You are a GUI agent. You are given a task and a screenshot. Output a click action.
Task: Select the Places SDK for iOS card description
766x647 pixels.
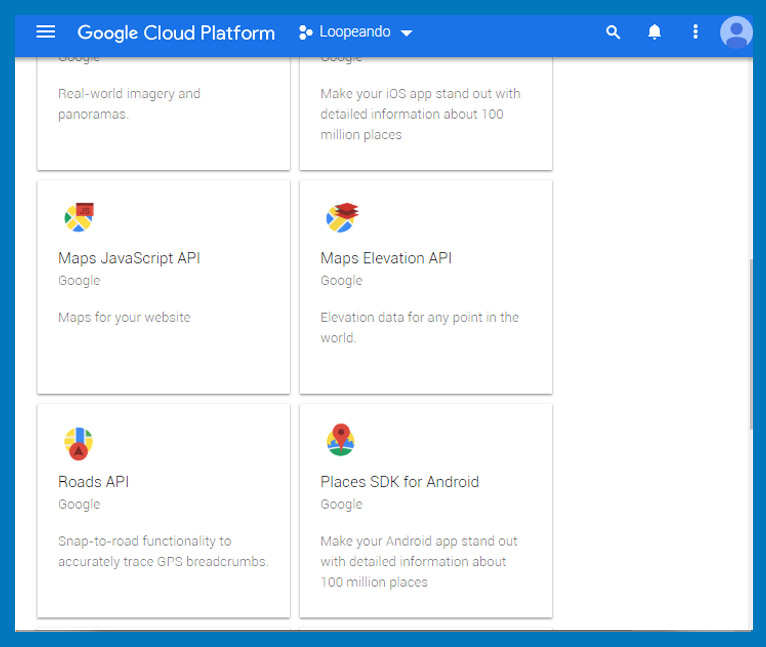click(420, 114)
